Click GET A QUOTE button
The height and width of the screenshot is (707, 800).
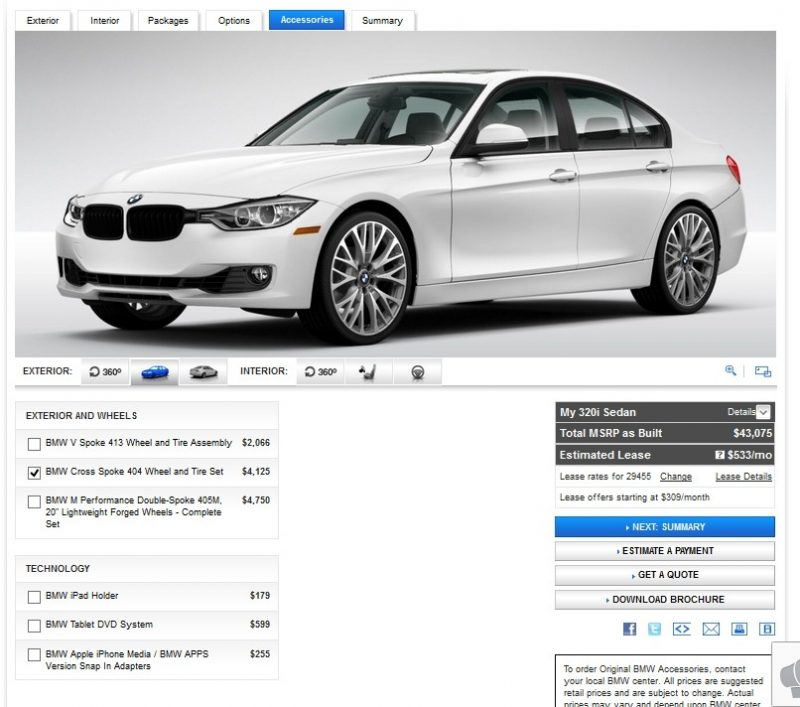(x=665, y=575)
